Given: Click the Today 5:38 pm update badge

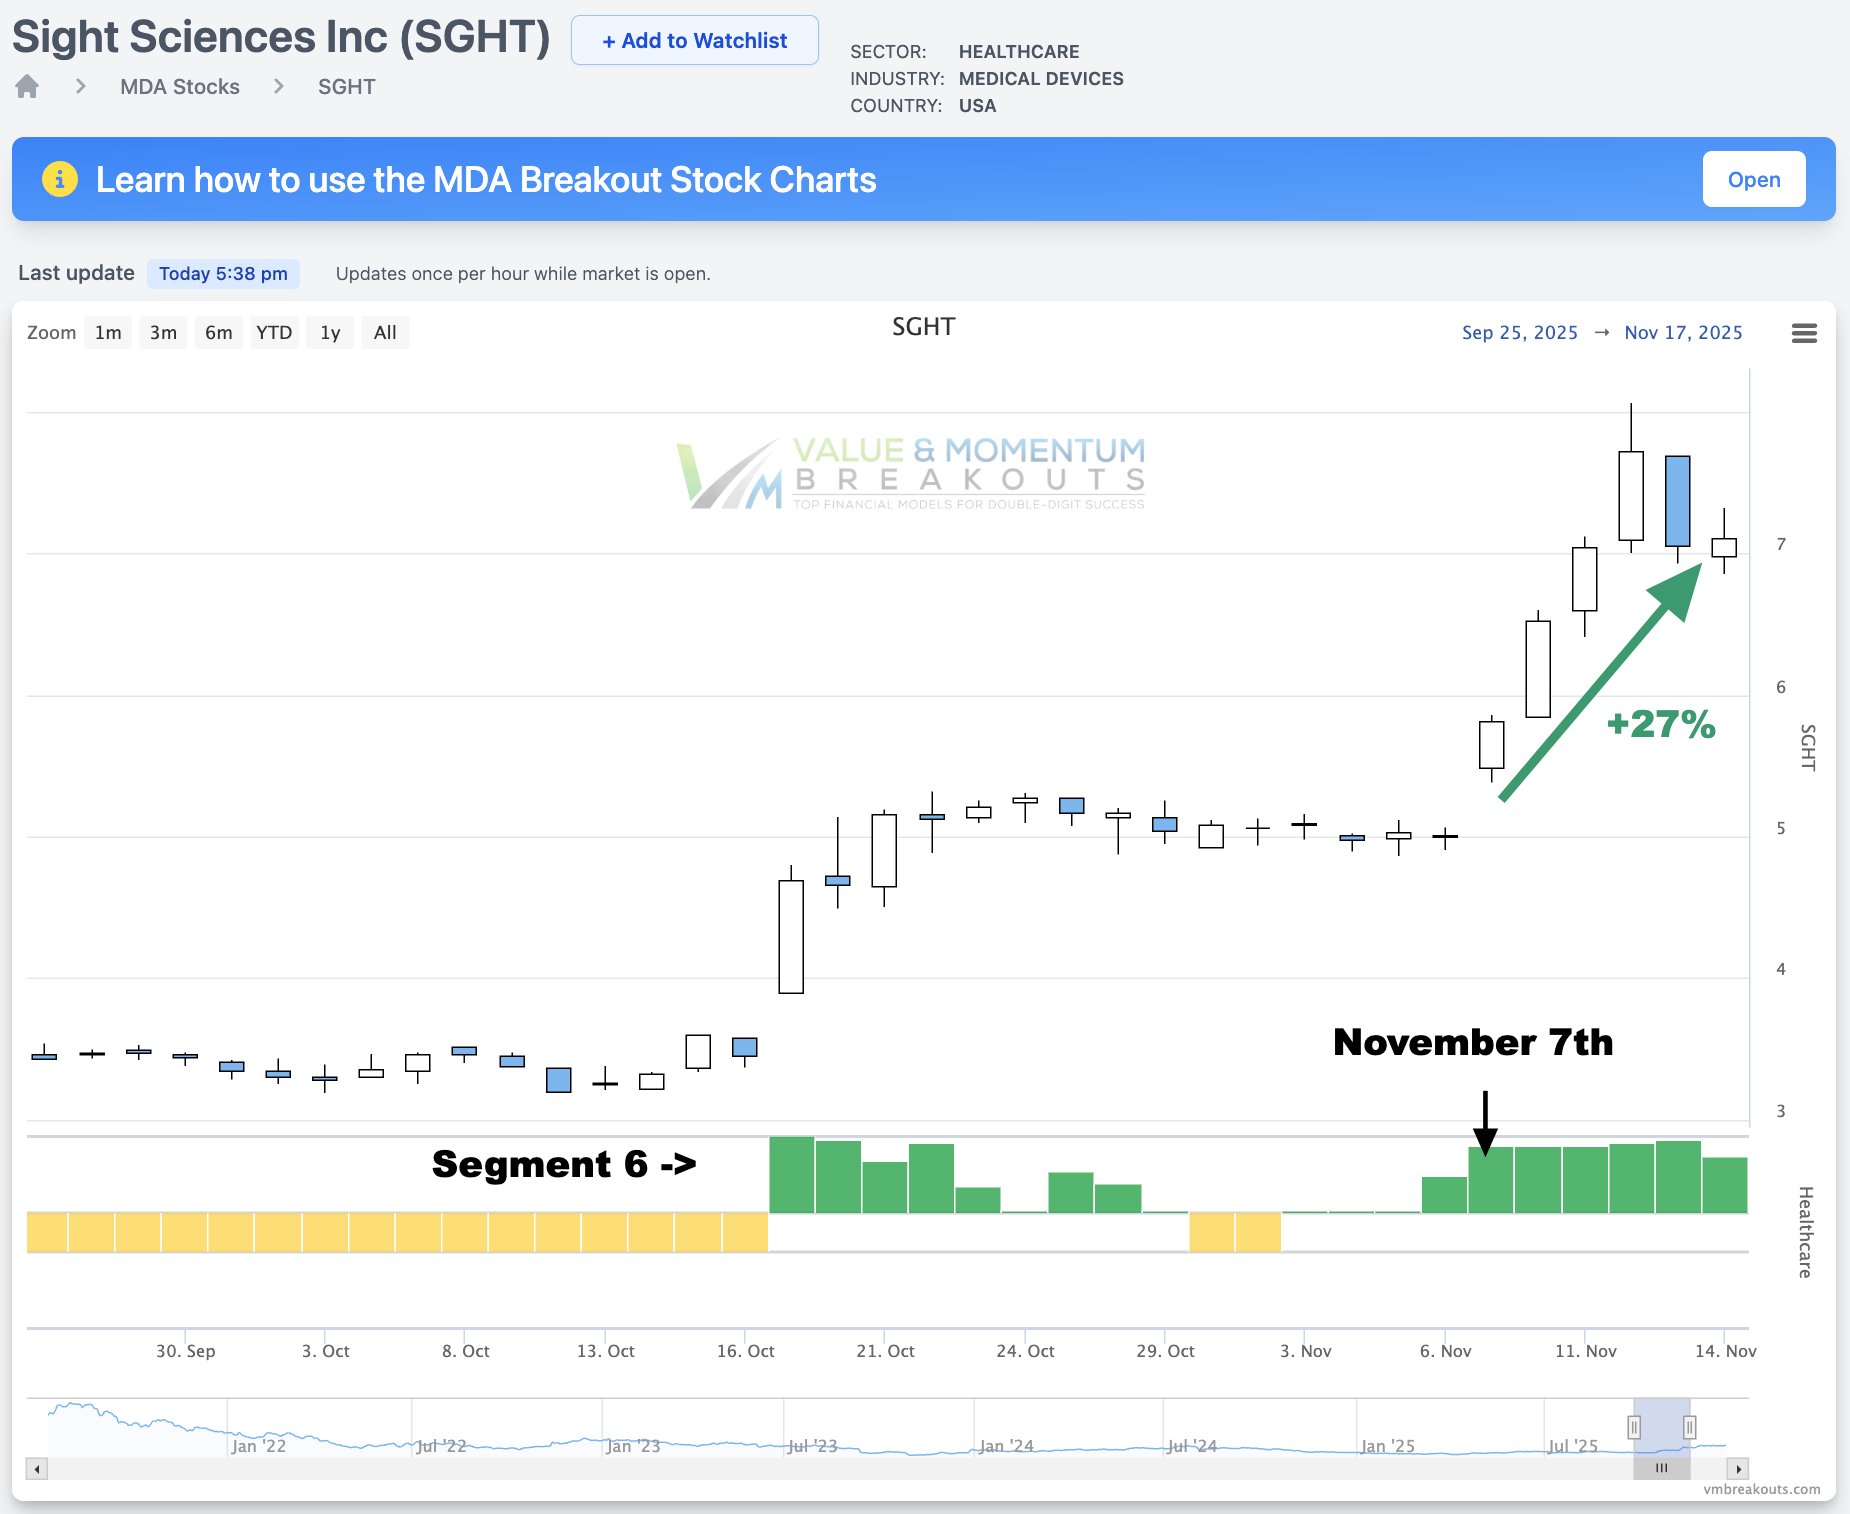Looking at the screenshot, I should pyautogui.click(x=223, y=272).
